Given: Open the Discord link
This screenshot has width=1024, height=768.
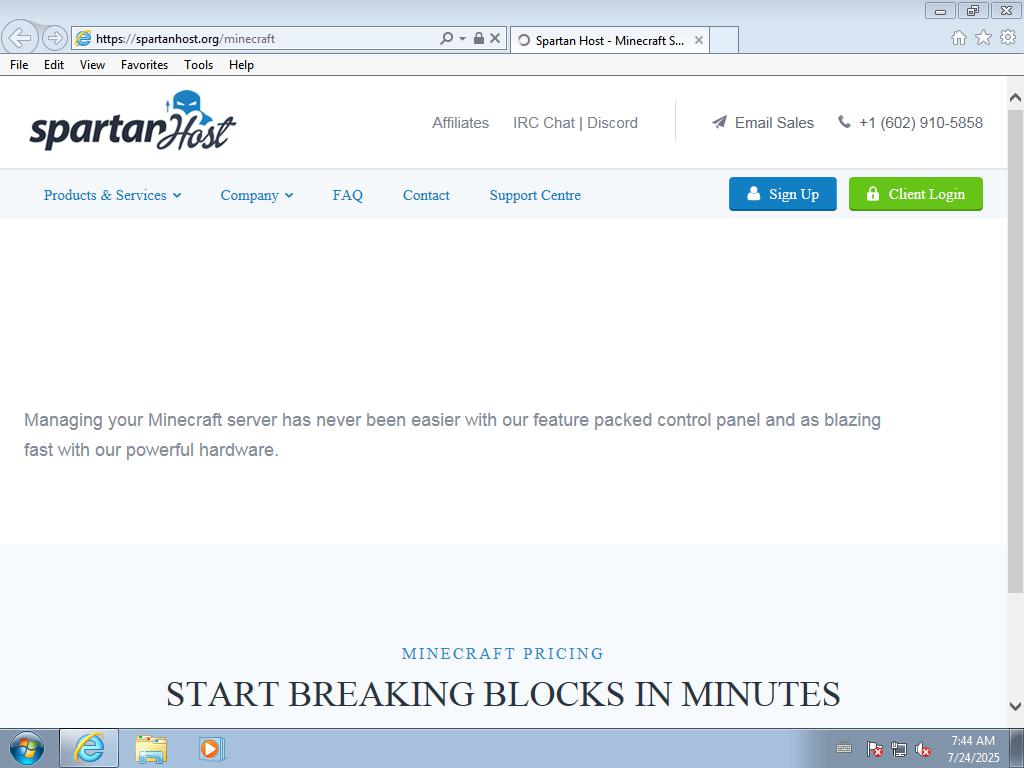Looking at the screenshot, I should pos(613,123).
